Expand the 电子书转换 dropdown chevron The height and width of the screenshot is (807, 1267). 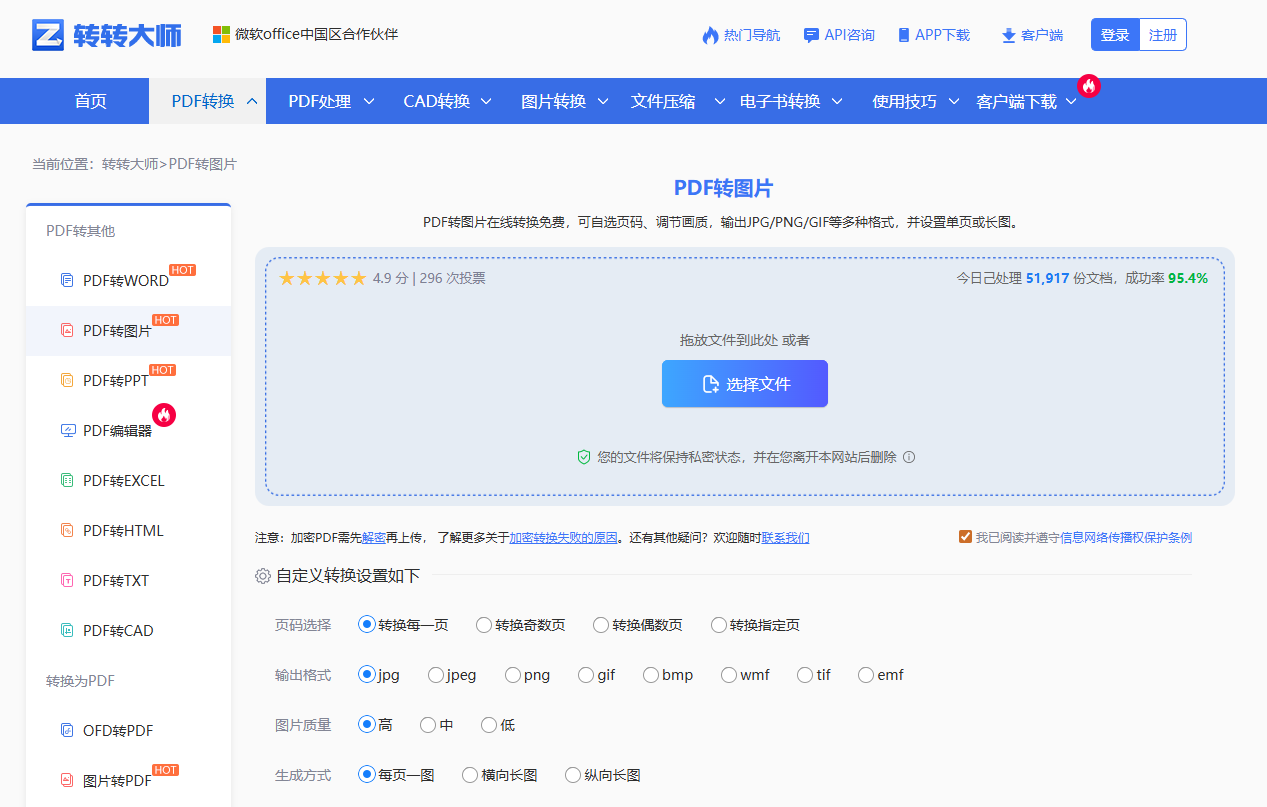point(837,101)
